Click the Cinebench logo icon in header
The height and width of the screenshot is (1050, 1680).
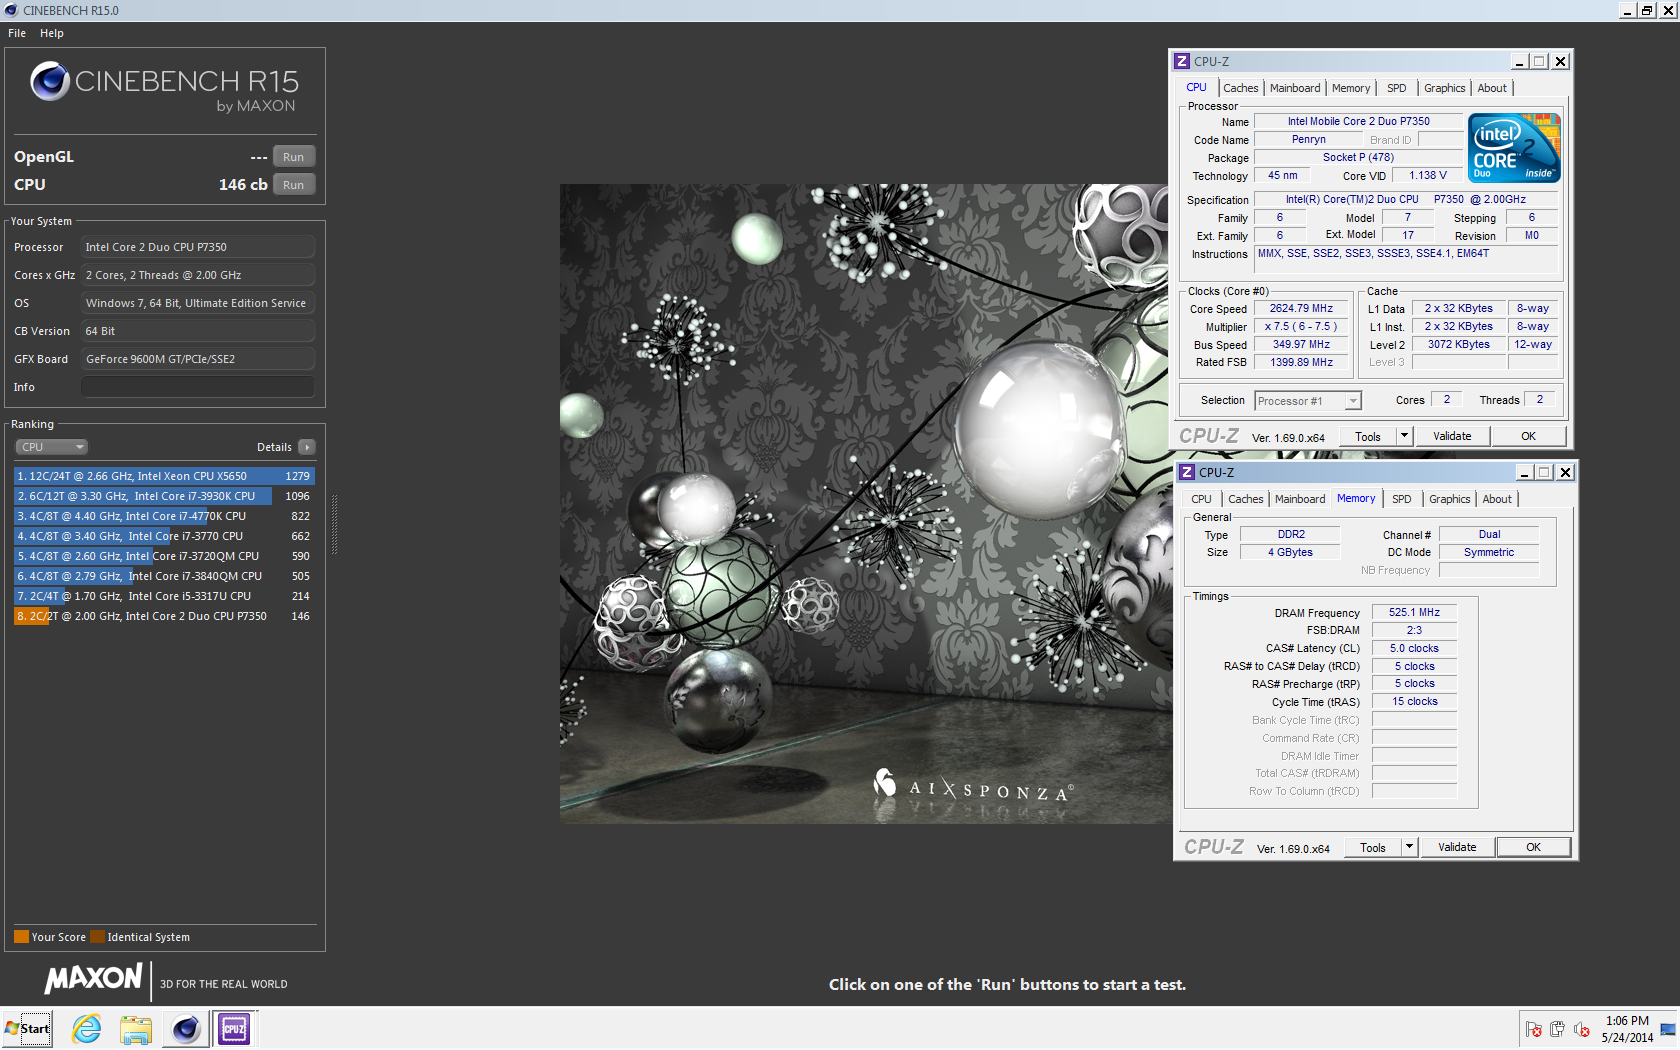point(49,81)
